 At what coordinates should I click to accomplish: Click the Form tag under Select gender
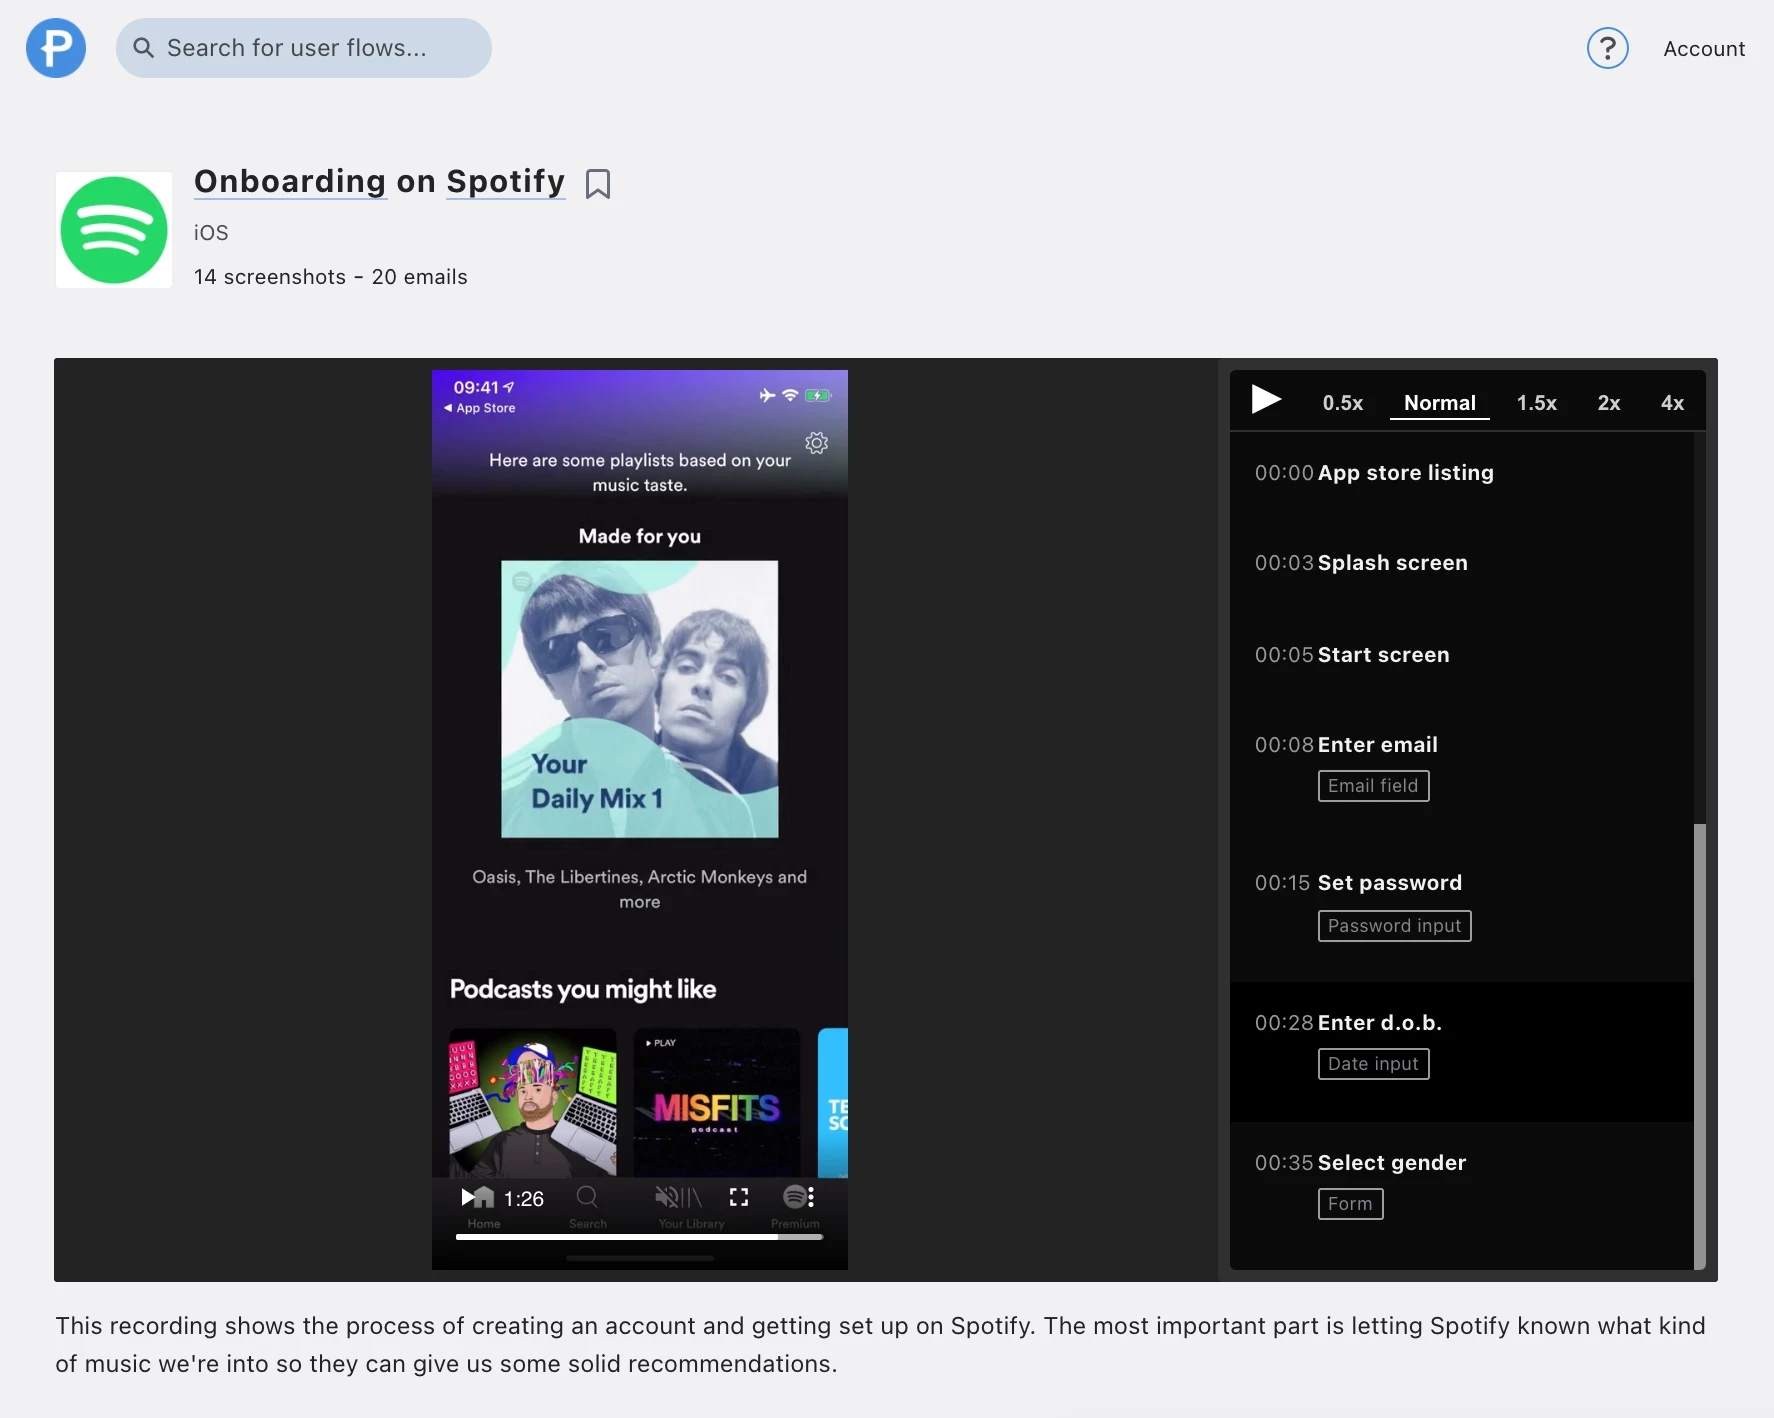tap(1350, 1204)
